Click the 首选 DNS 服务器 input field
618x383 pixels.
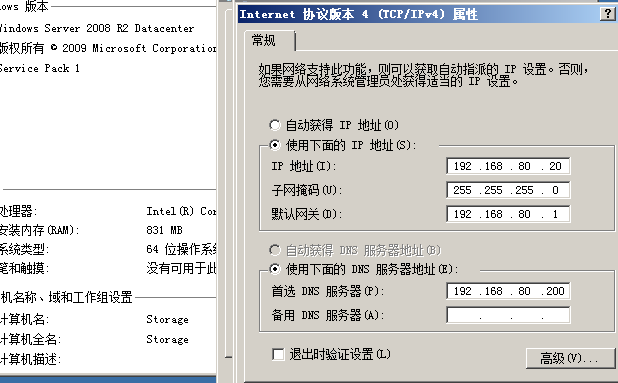point(508,291)
